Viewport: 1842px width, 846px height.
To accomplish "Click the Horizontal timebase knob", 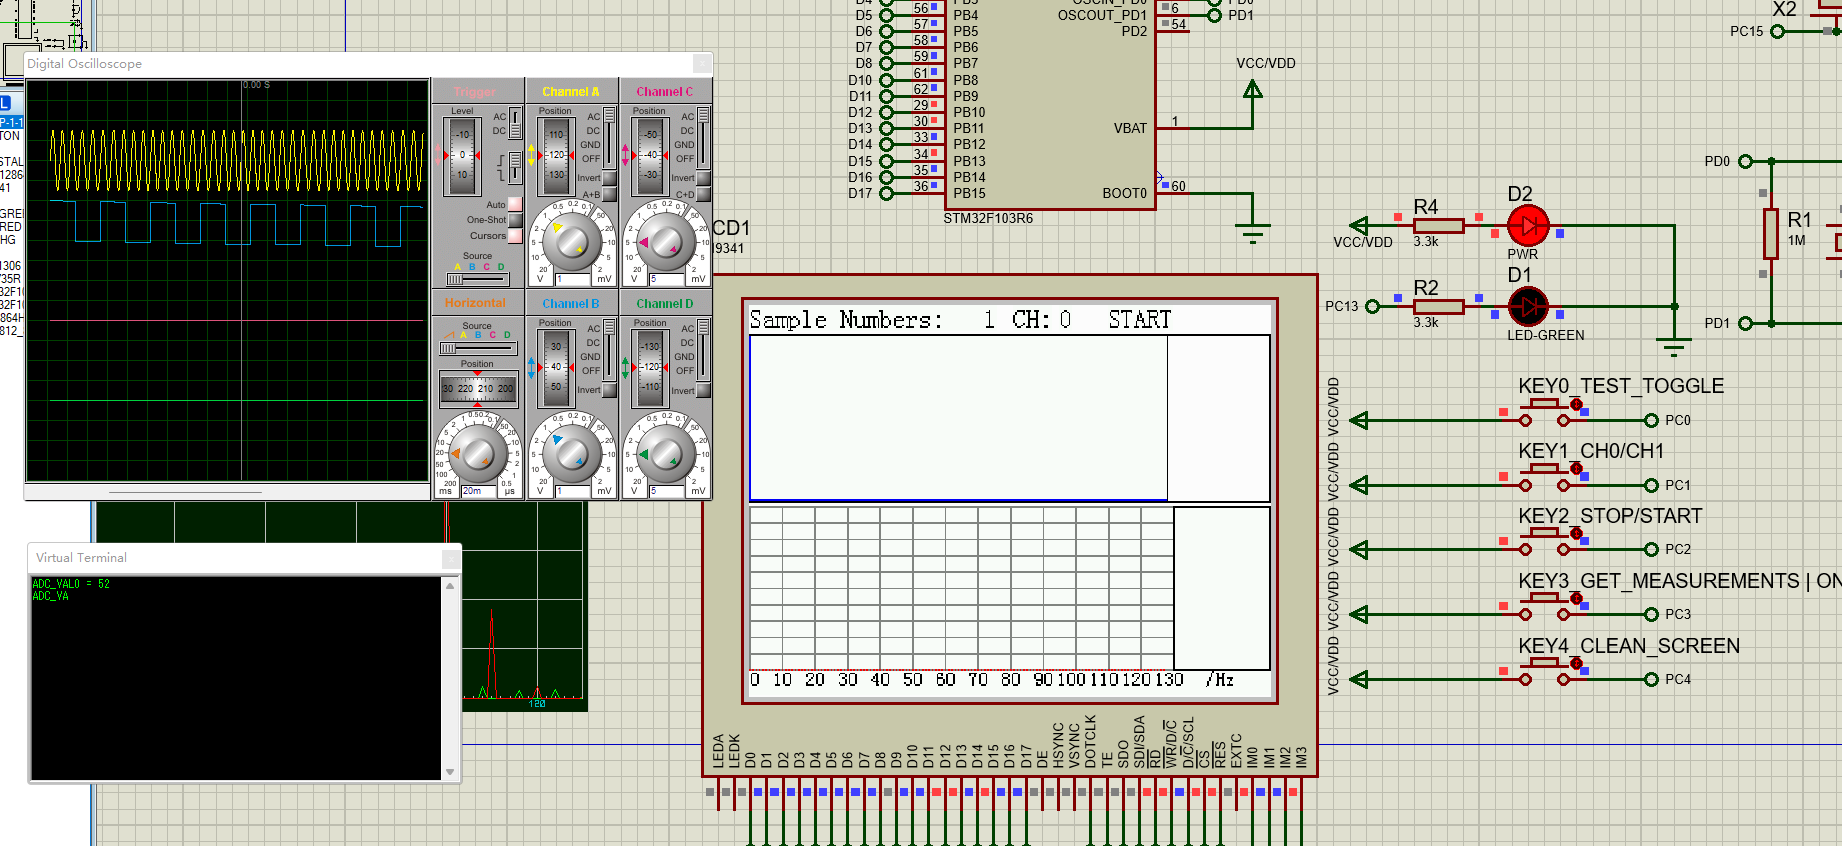I will [x=478, y=453].
